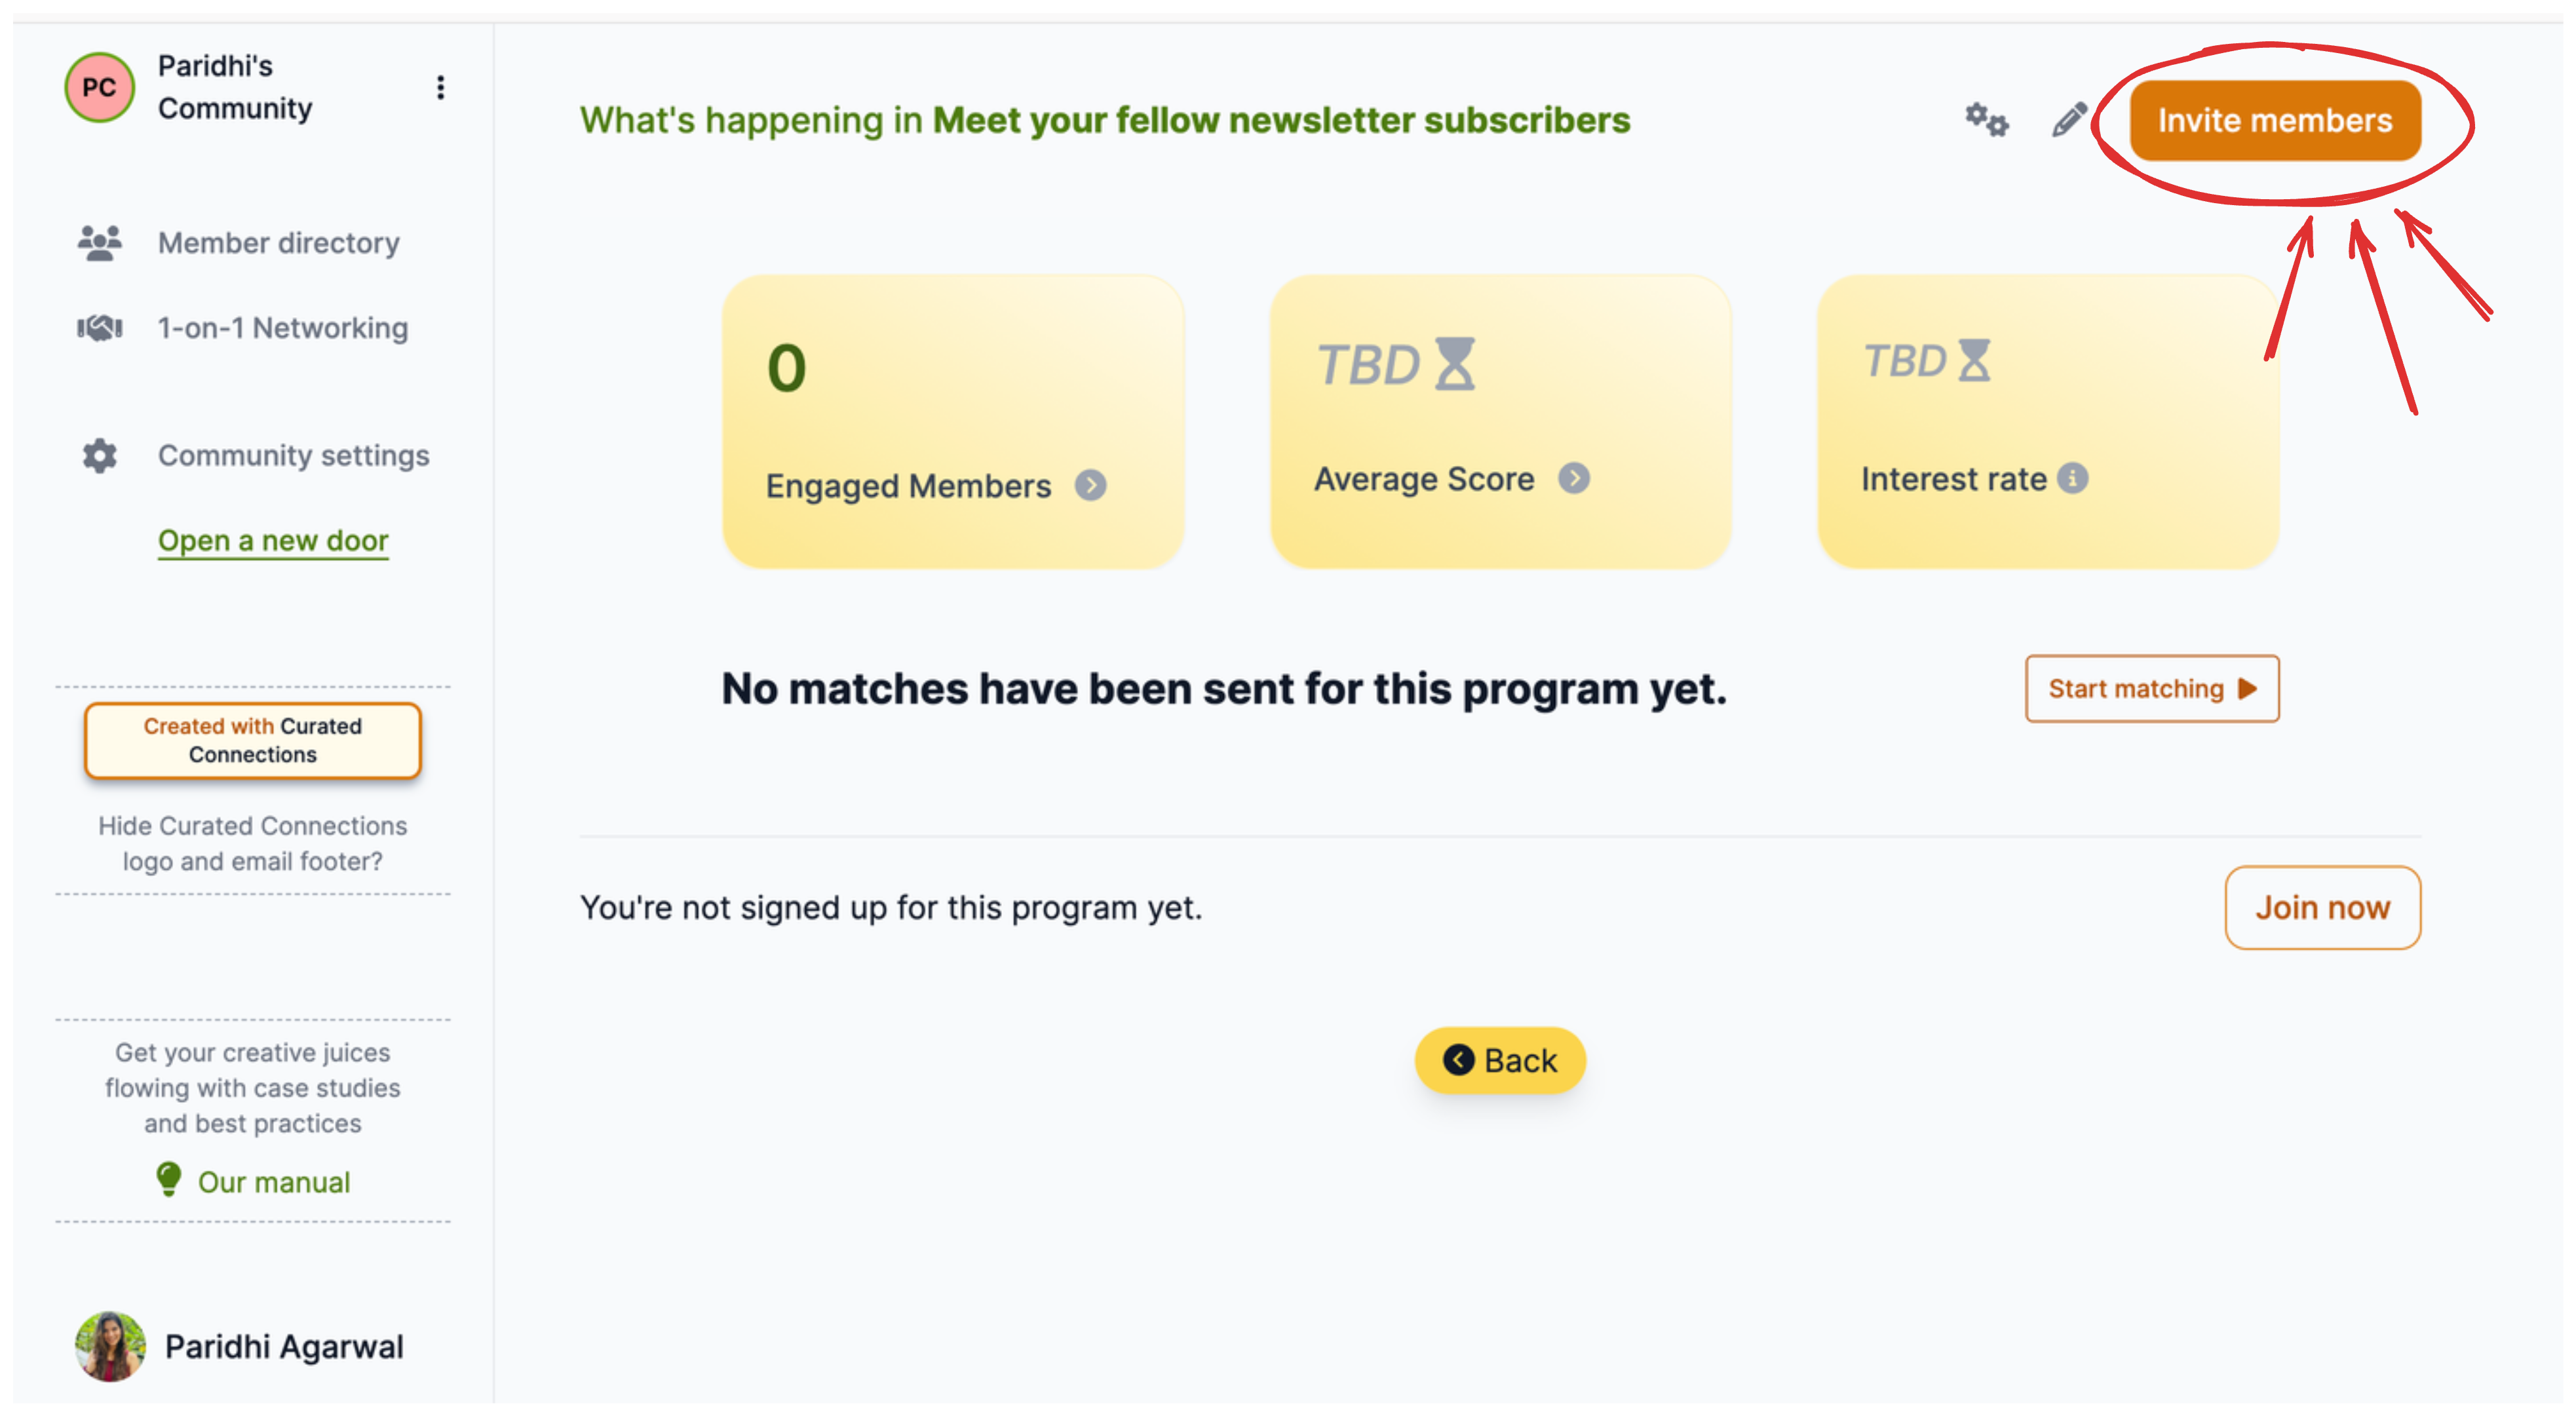2576x1416 pixels.
Task: Open the program settings gears icon
Action: pyautogui.click(x=1986, y=120)
